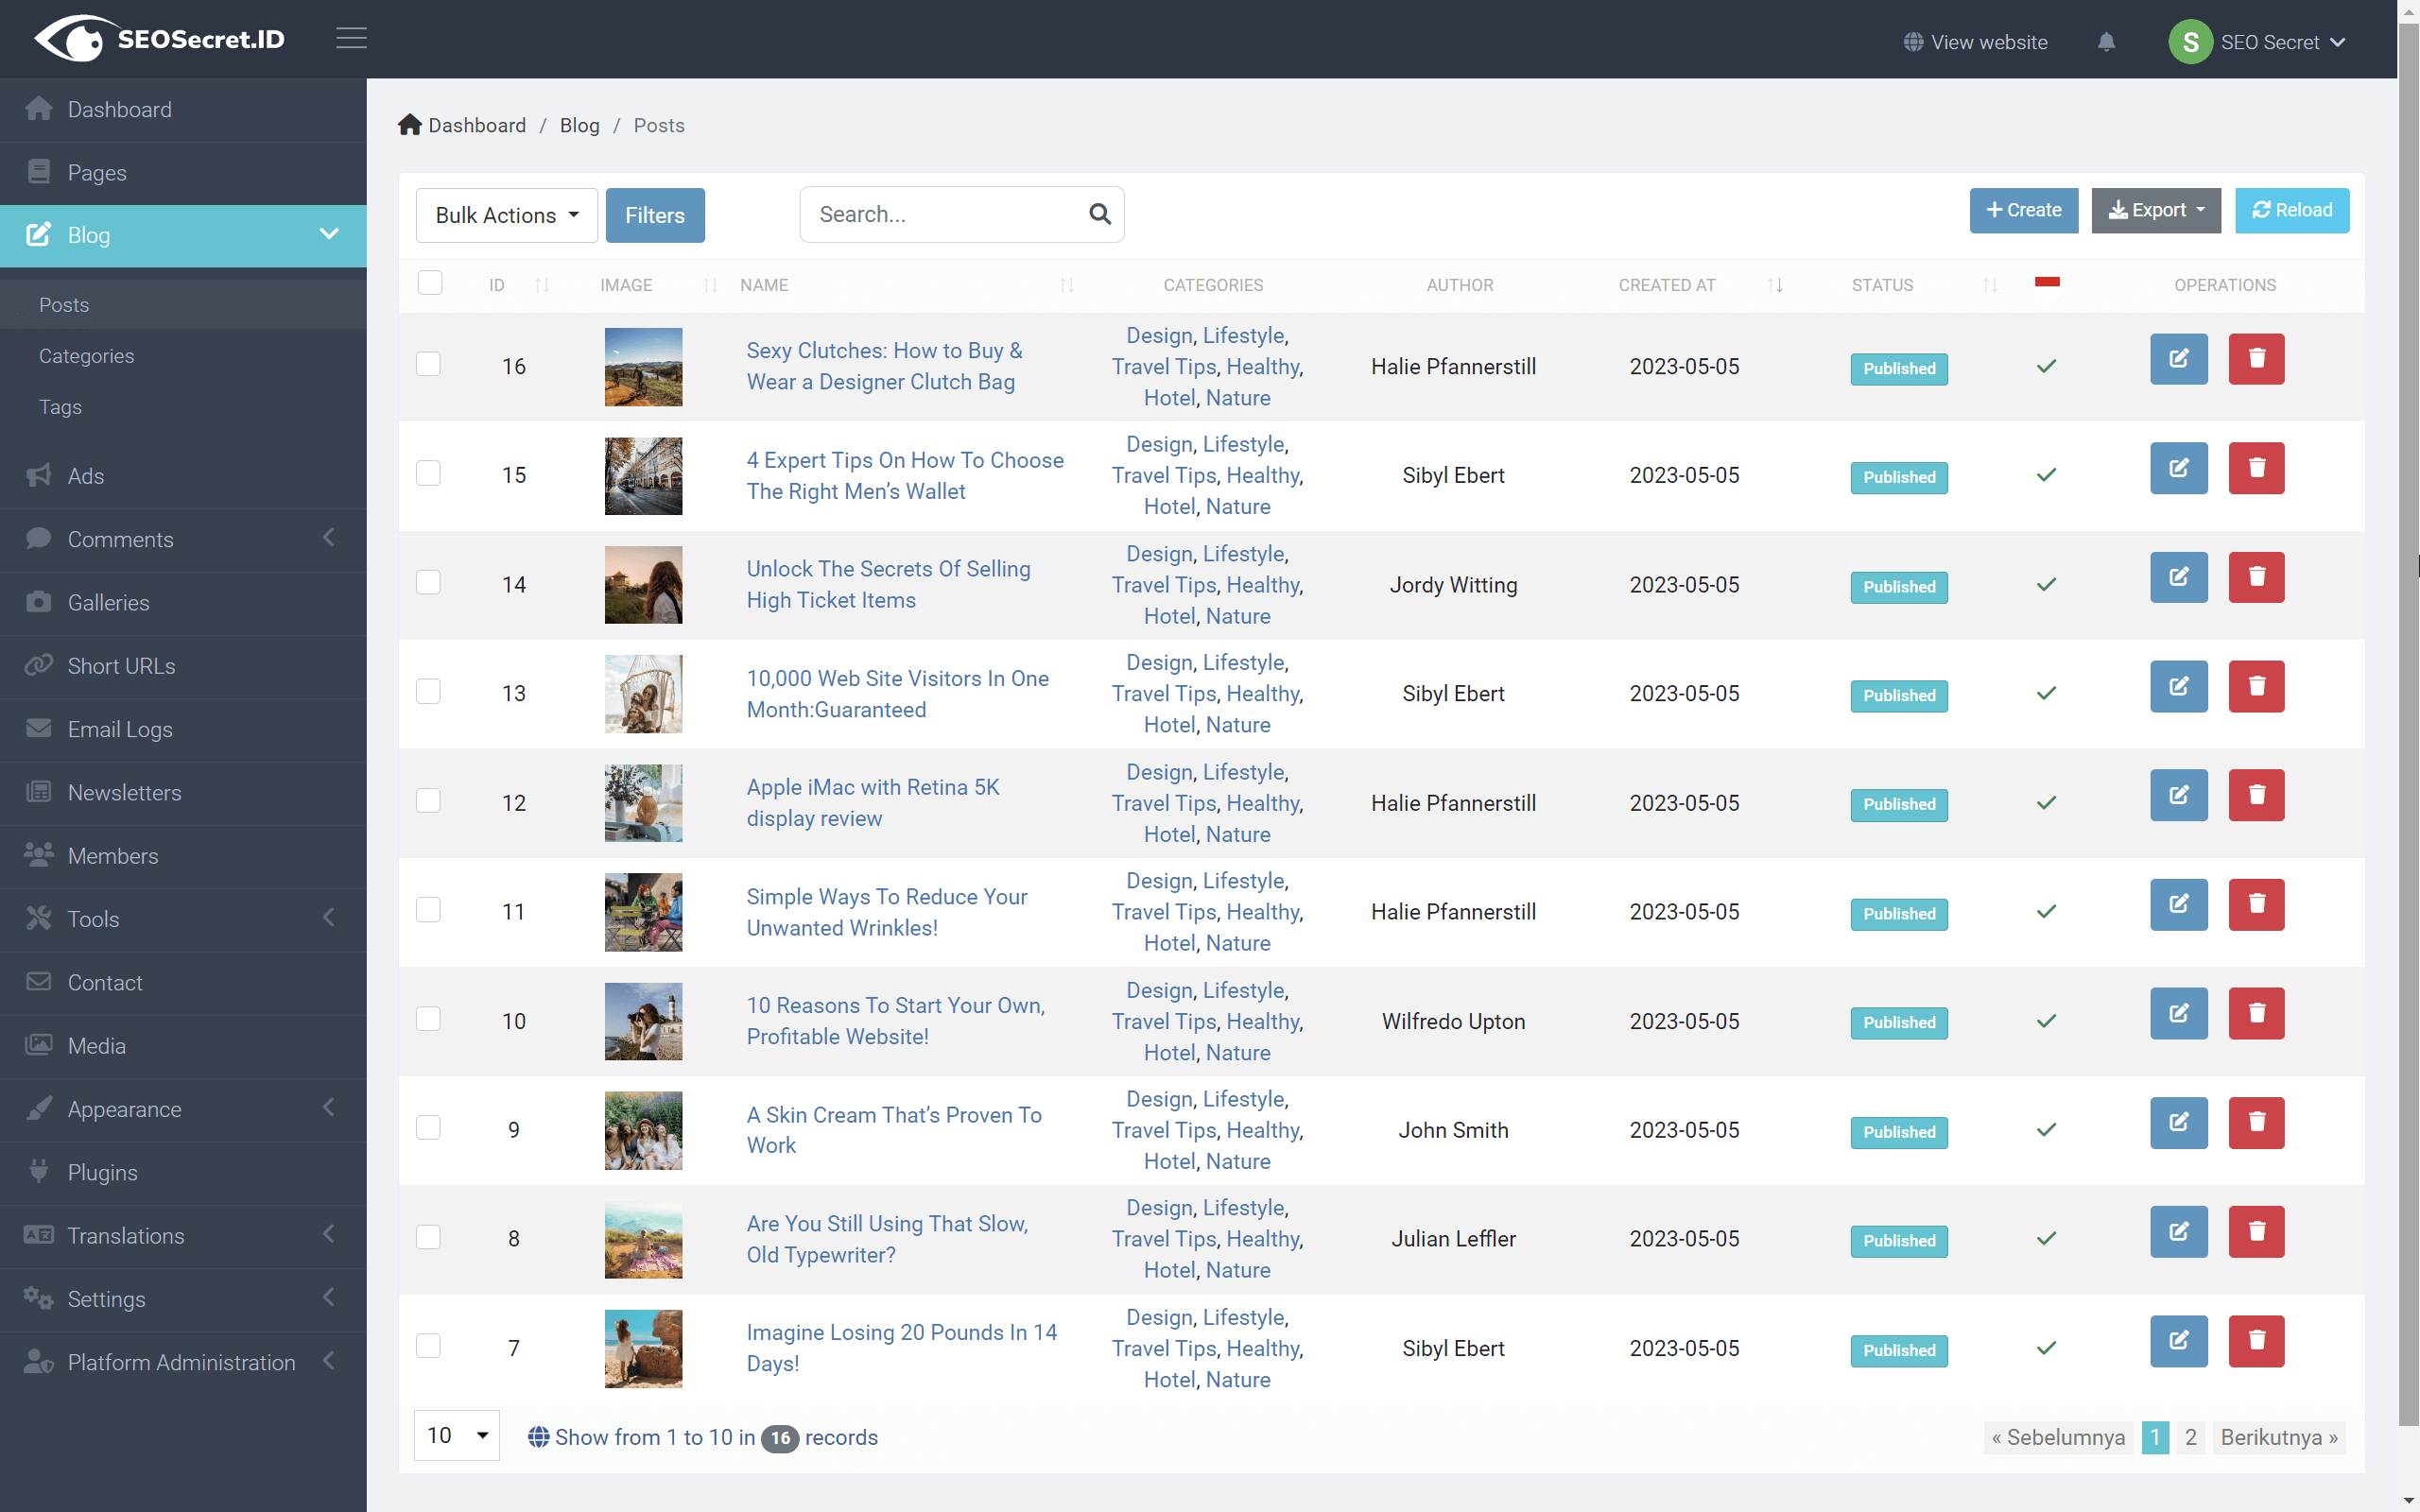Toggle the select-all checkbox in table header
The image size is (2420, 1512).
tap(430, 283)
